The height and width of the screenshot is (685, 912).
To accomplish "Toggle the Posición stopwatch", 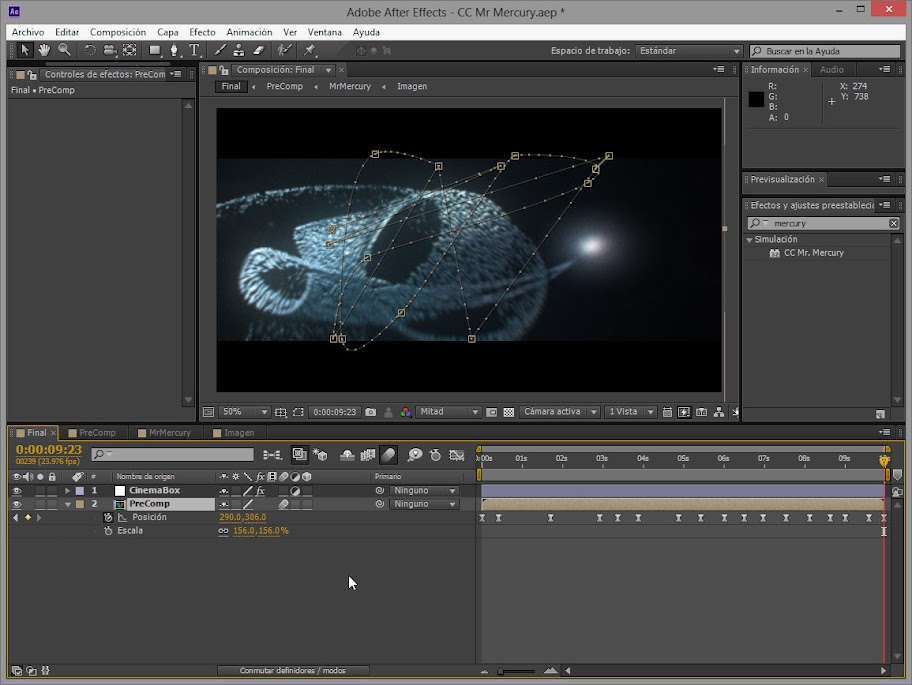I will tap(108, 517).
